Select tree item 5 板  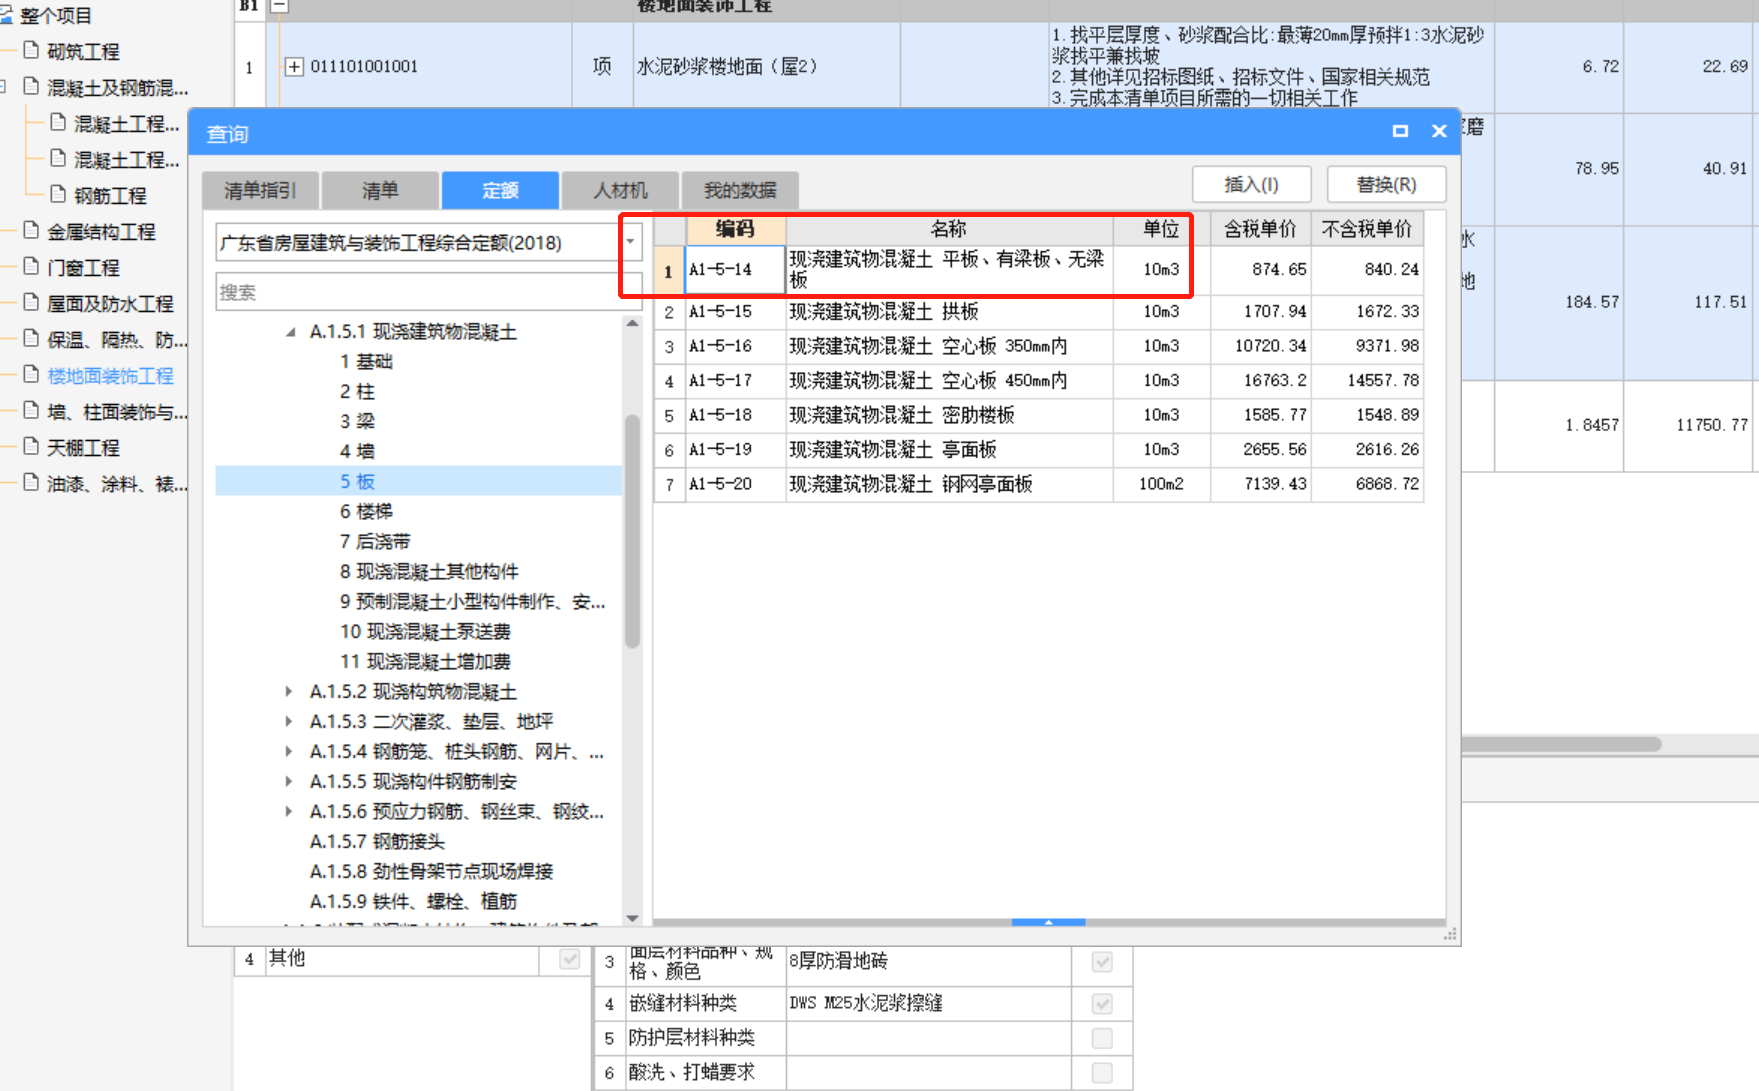[x=357, y=481]
